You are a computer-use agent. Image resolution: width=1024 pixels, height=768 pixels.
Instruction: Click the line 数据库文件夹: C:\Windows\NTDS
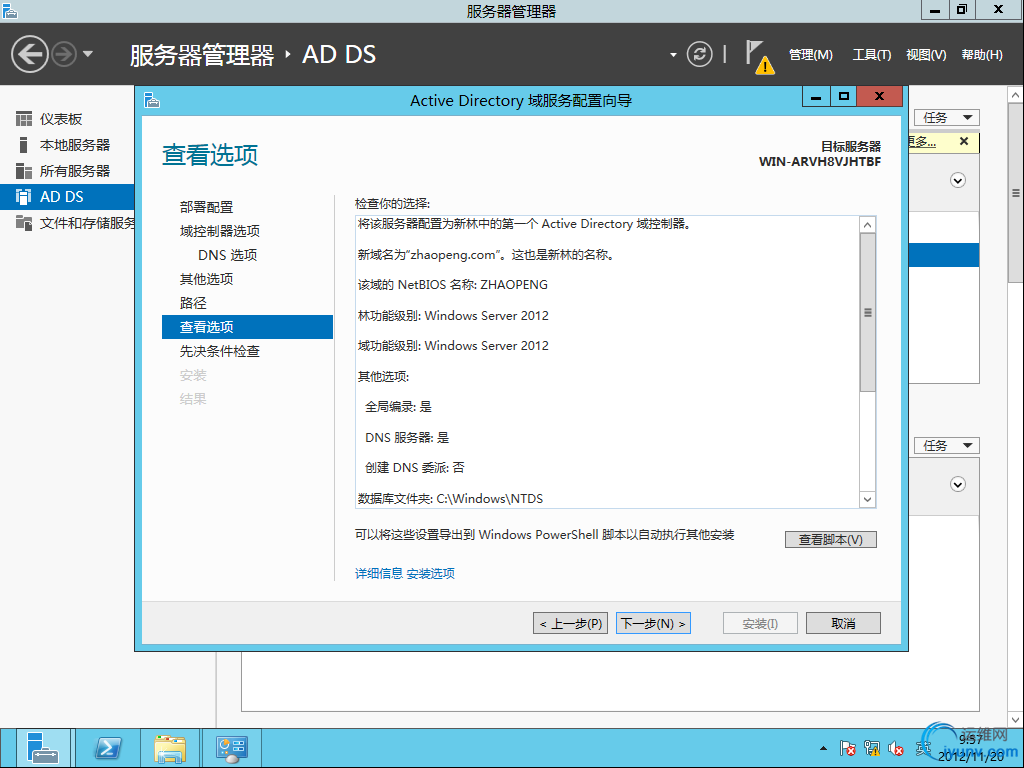pos(451,498)
